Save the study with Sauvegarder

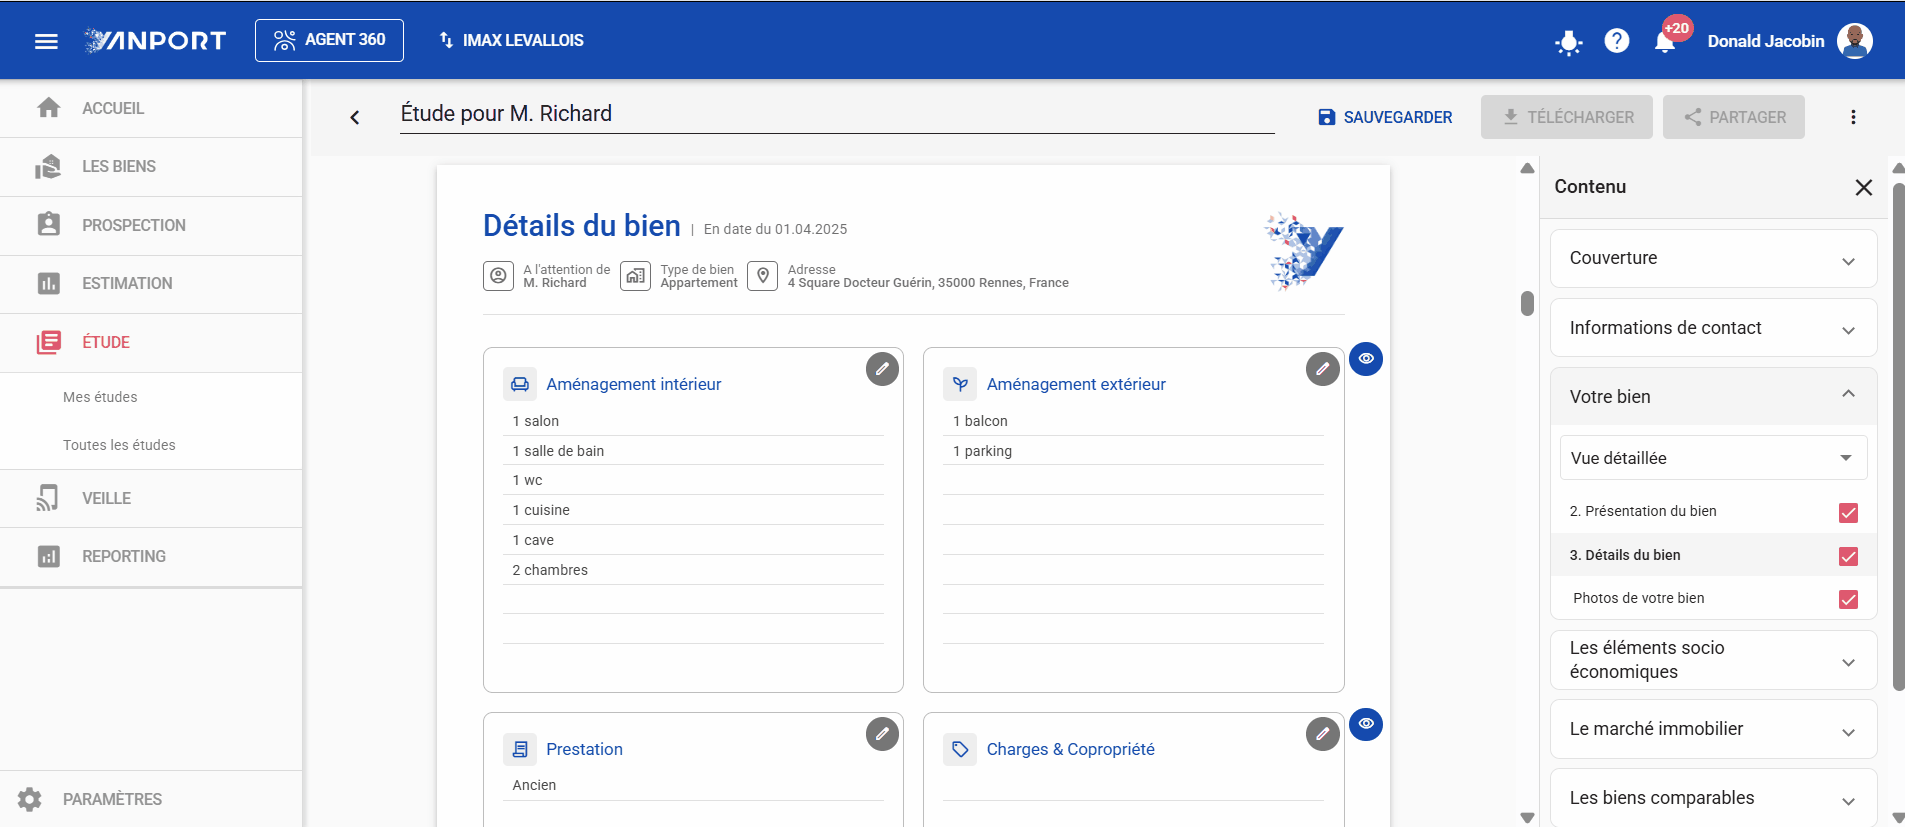click(x=1385, y=117)
